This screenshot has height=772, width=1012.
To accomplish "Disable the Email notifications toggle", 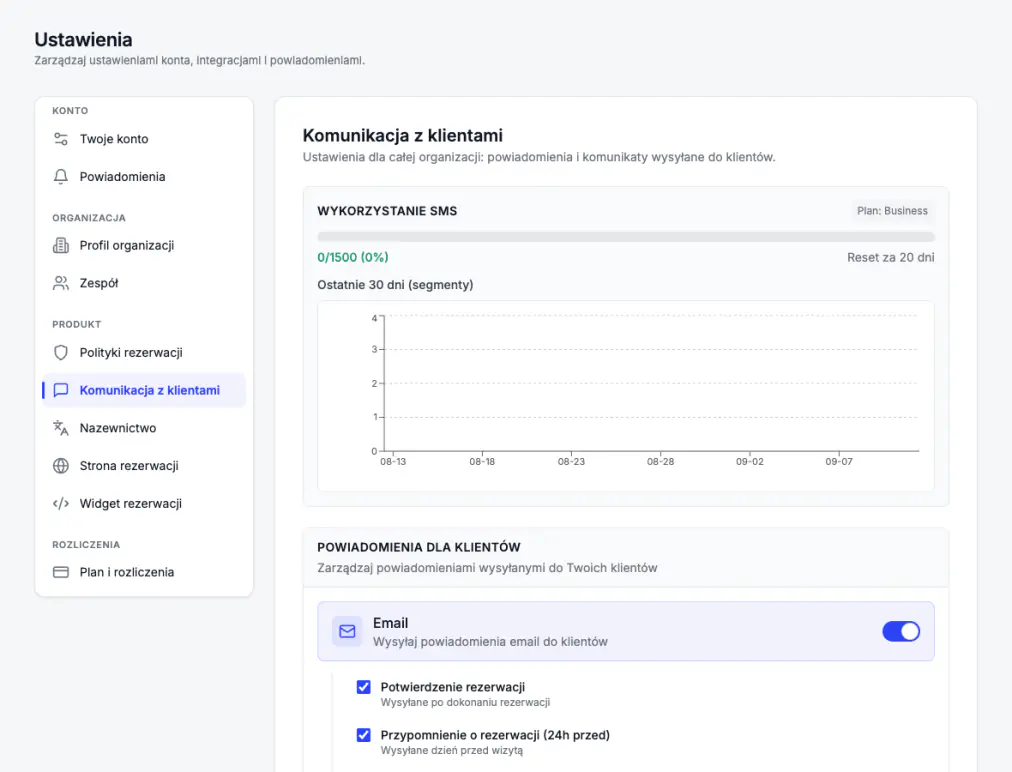I will [x=901, y=631].
